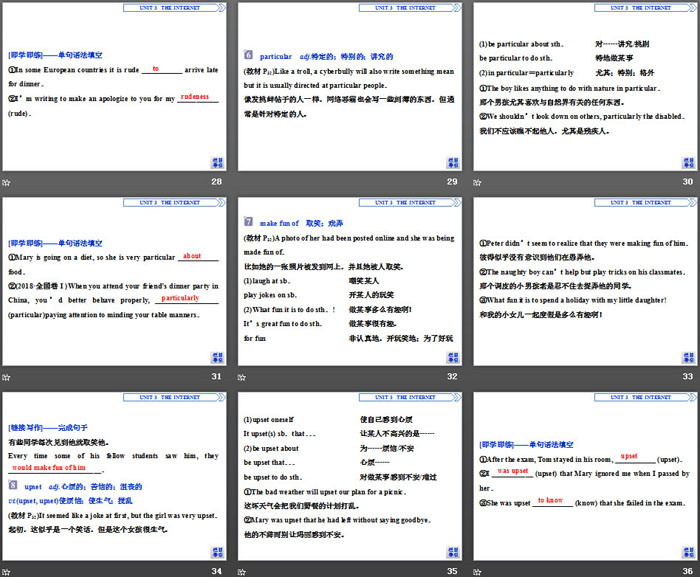Click the blue corner button on slide 28

(x=218, y=163)
